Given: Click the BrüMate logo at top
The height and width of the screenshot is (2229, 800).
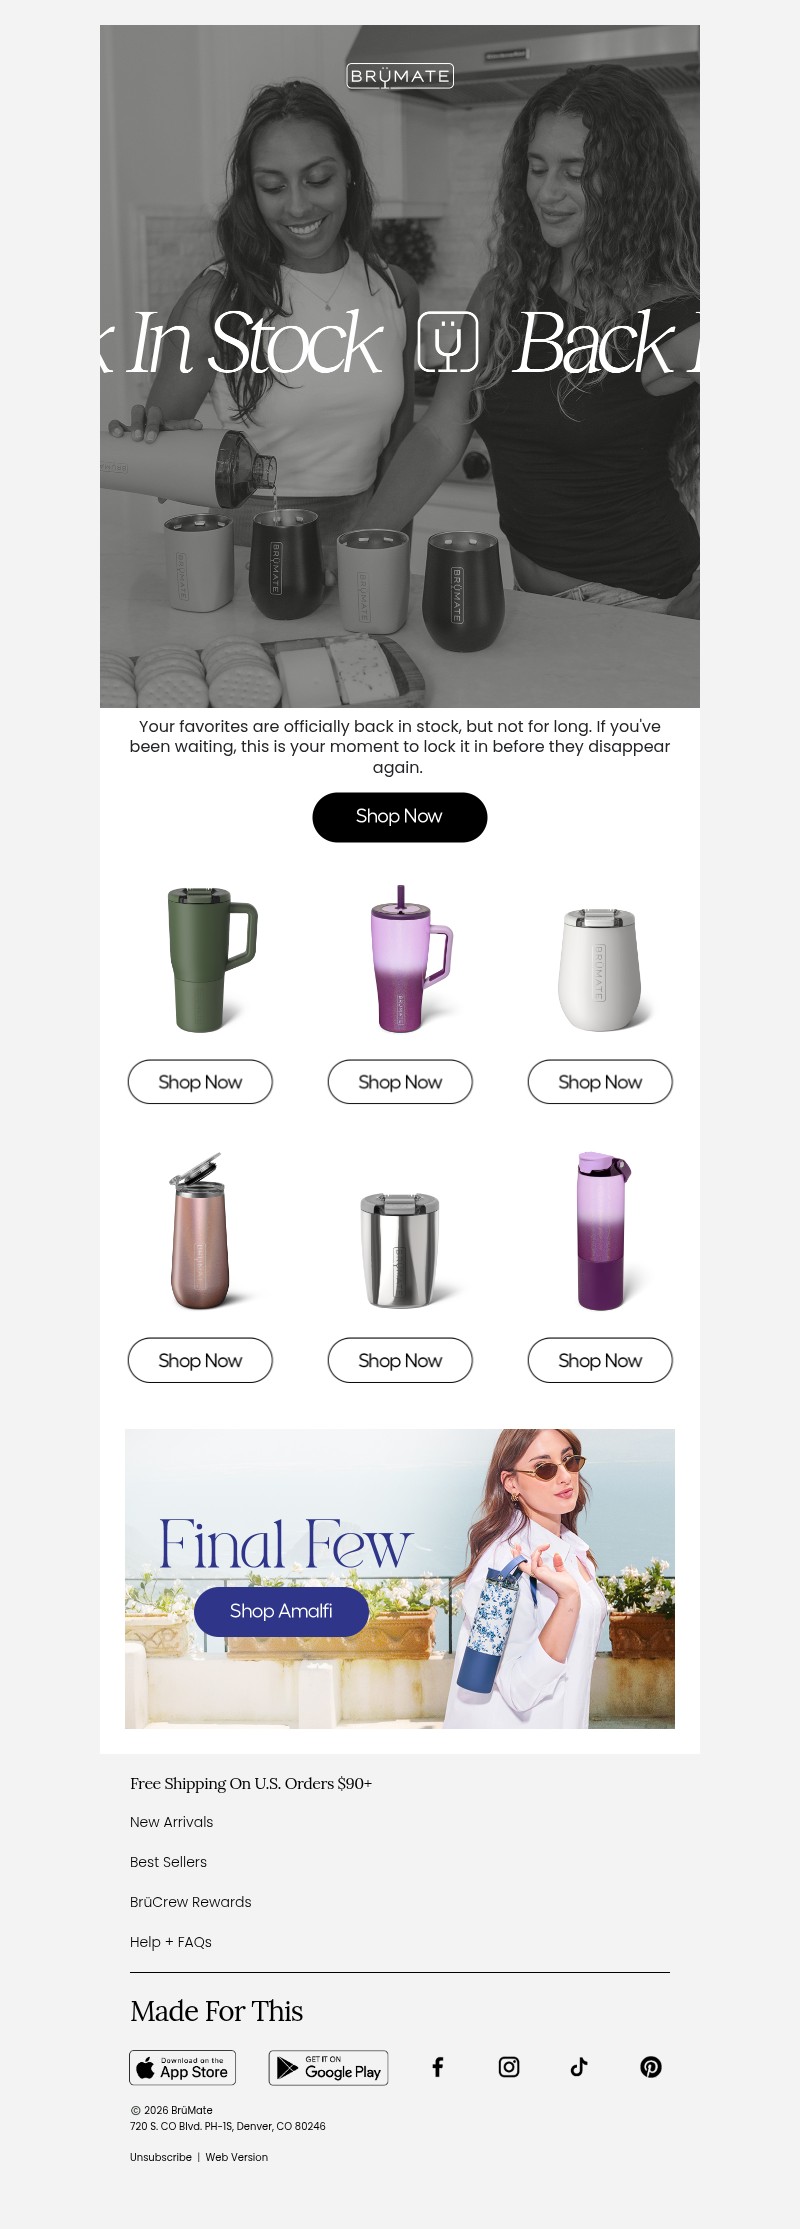Looking at the screenshot, I should (x=400, y=76).
